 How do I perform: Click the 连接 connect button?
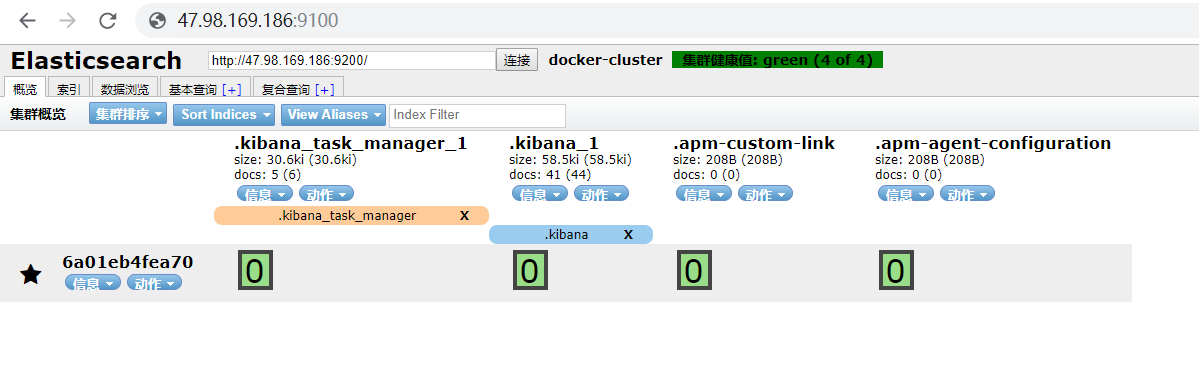point(517,60)
